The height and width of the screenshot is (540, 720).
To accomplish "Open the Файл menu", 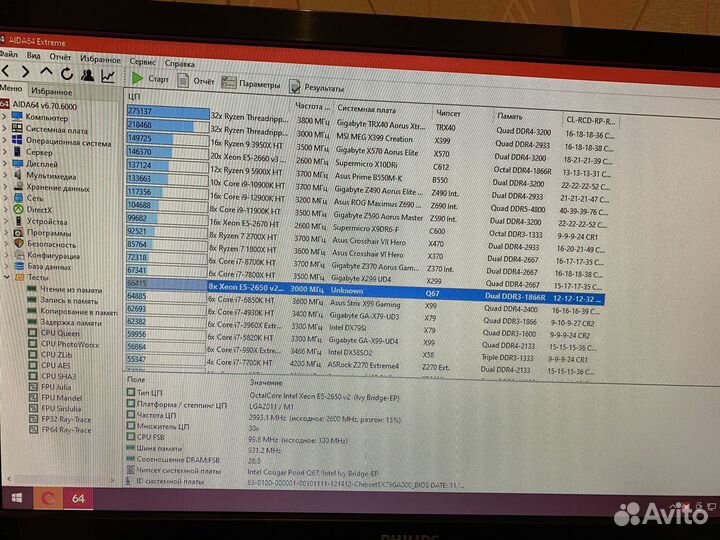I will [9, 54].
